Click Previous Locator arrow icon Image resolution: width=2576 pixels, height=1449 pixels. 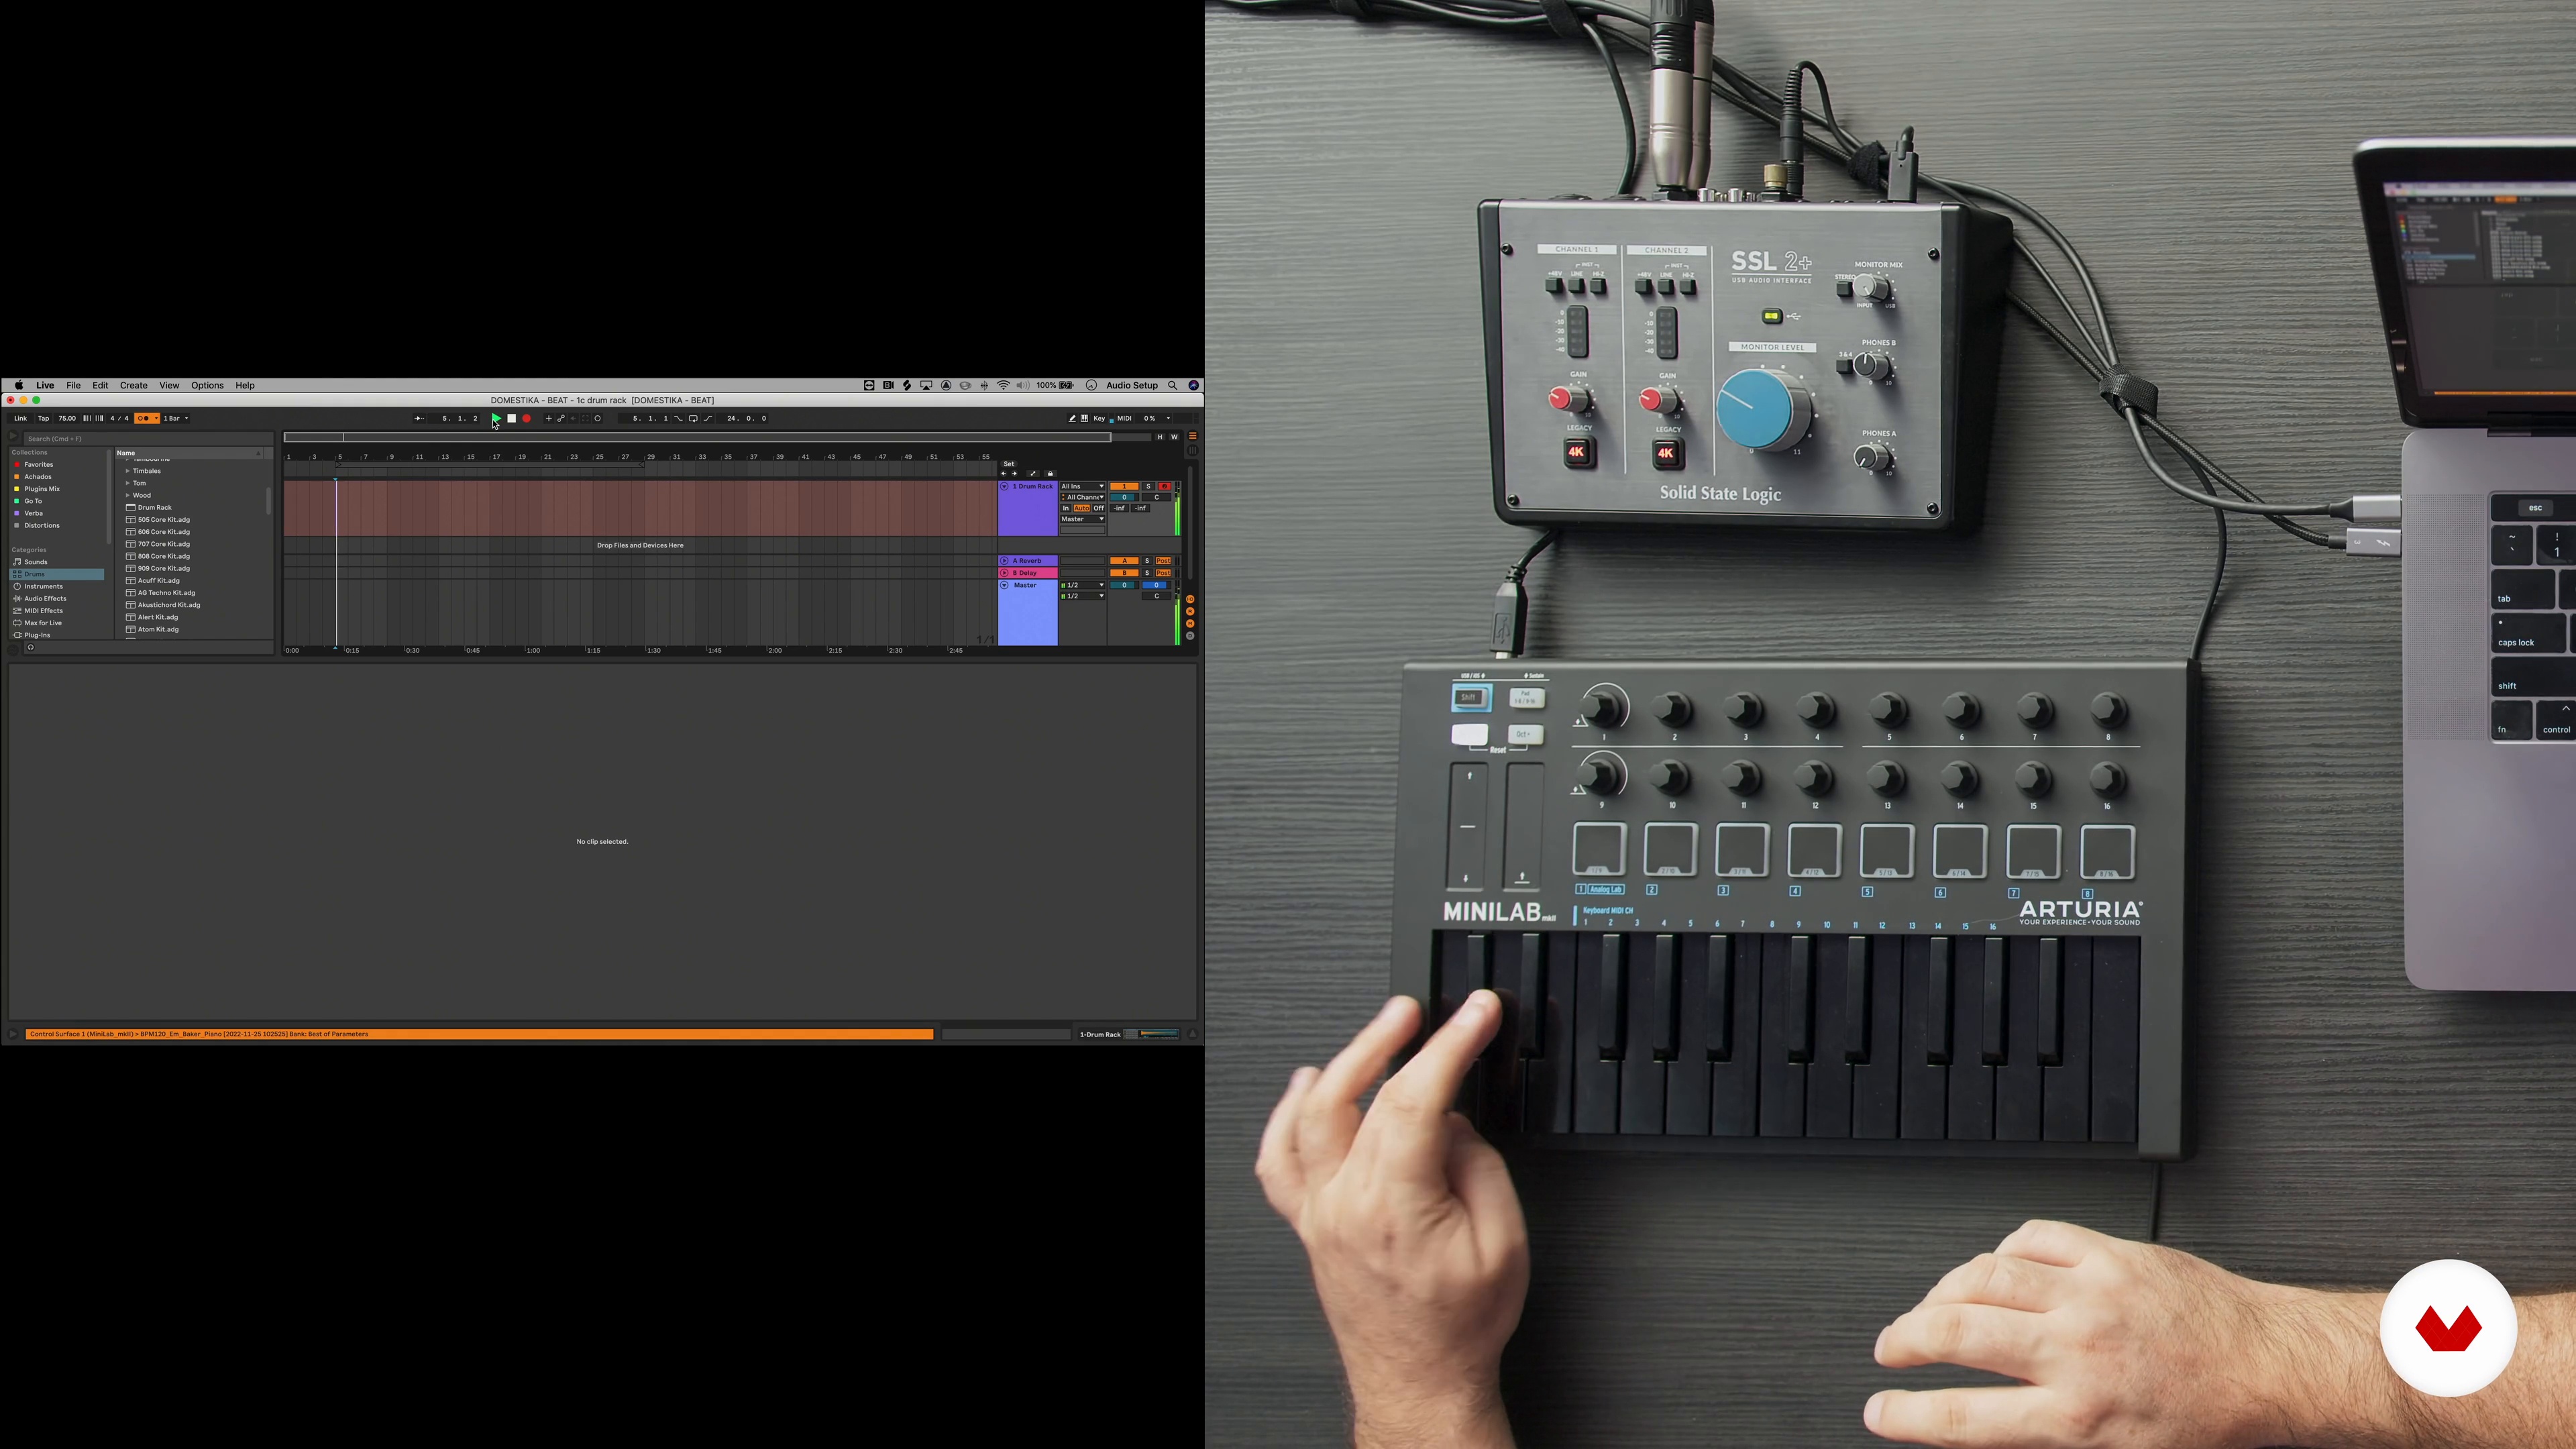(1003, 474)
